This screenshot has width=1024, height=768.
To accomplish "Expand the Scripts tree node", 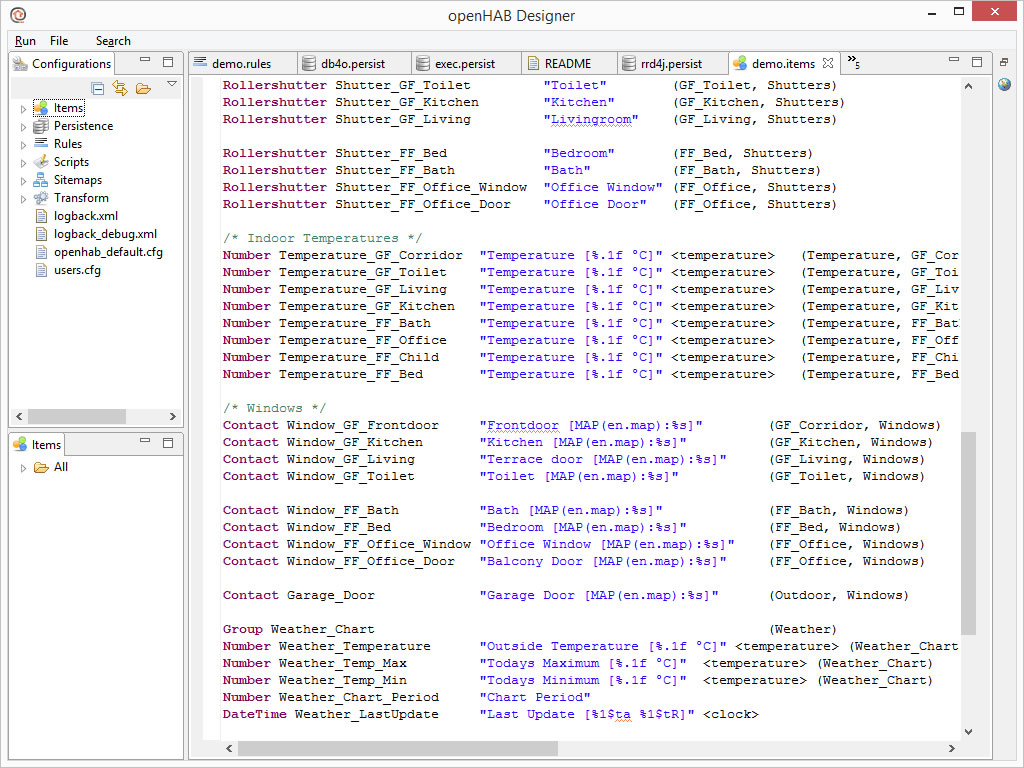I will point(23,163).
